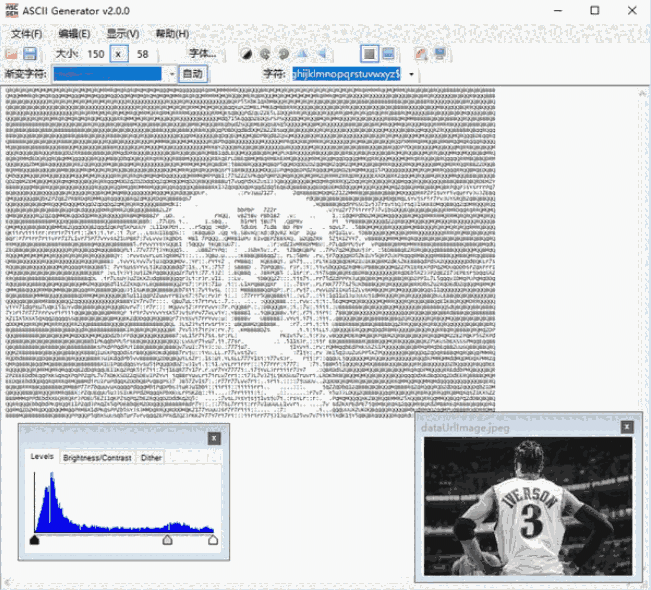
Task: Toggle the aspect ratio lock 'x' button
Action: coord(119,53)
